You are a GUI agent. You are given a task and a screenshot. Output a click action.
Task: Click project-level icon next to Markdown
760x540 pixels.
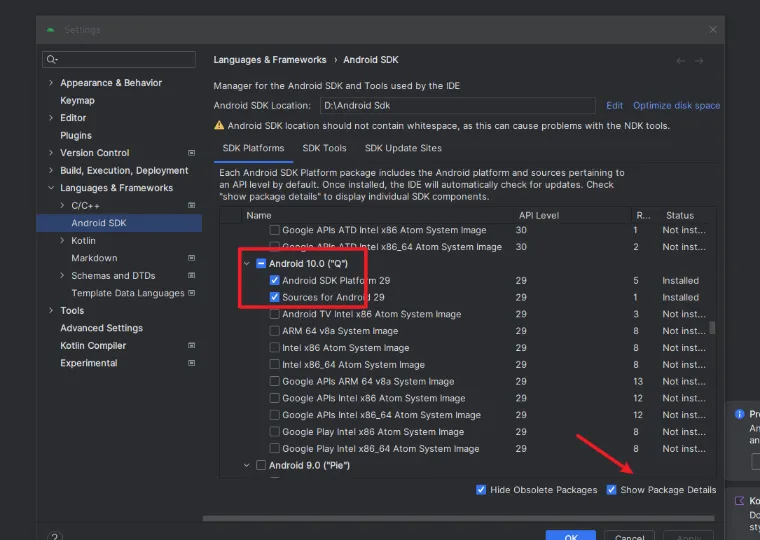pos(191,258)
